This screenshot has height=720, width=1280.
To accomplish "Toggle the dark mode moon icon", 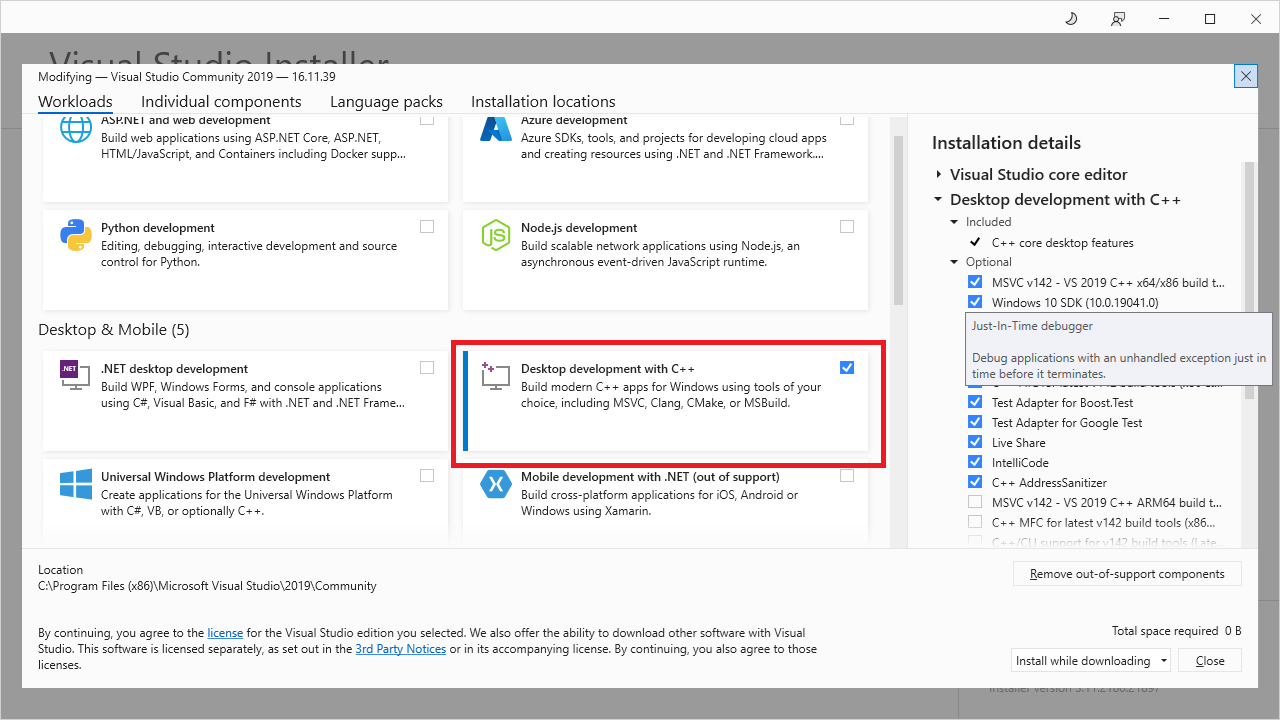I will tap(1071, 19).
